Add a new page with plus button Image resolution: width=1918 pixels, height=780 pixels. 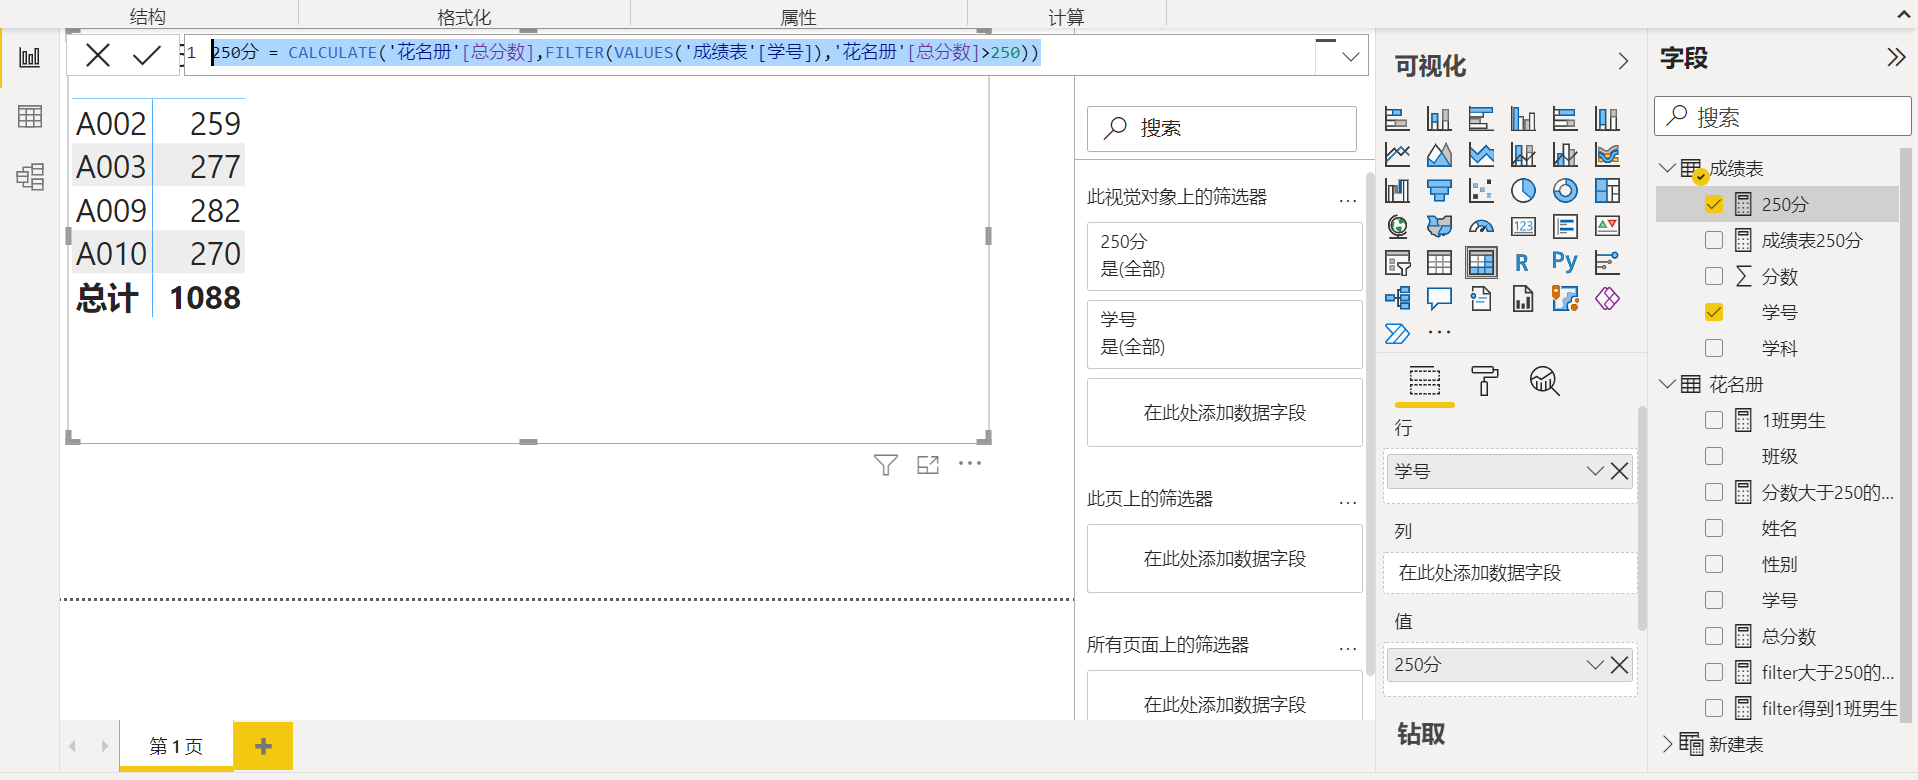pyautogui.click(x=263, y=746)
